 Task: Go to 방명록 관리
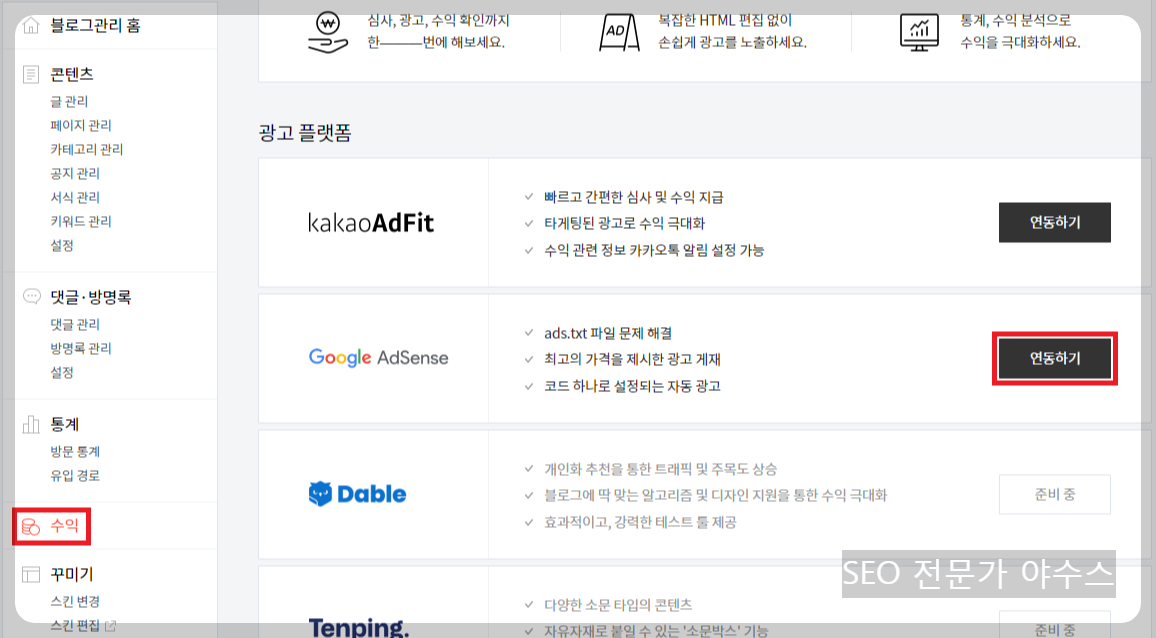point(81,348)
